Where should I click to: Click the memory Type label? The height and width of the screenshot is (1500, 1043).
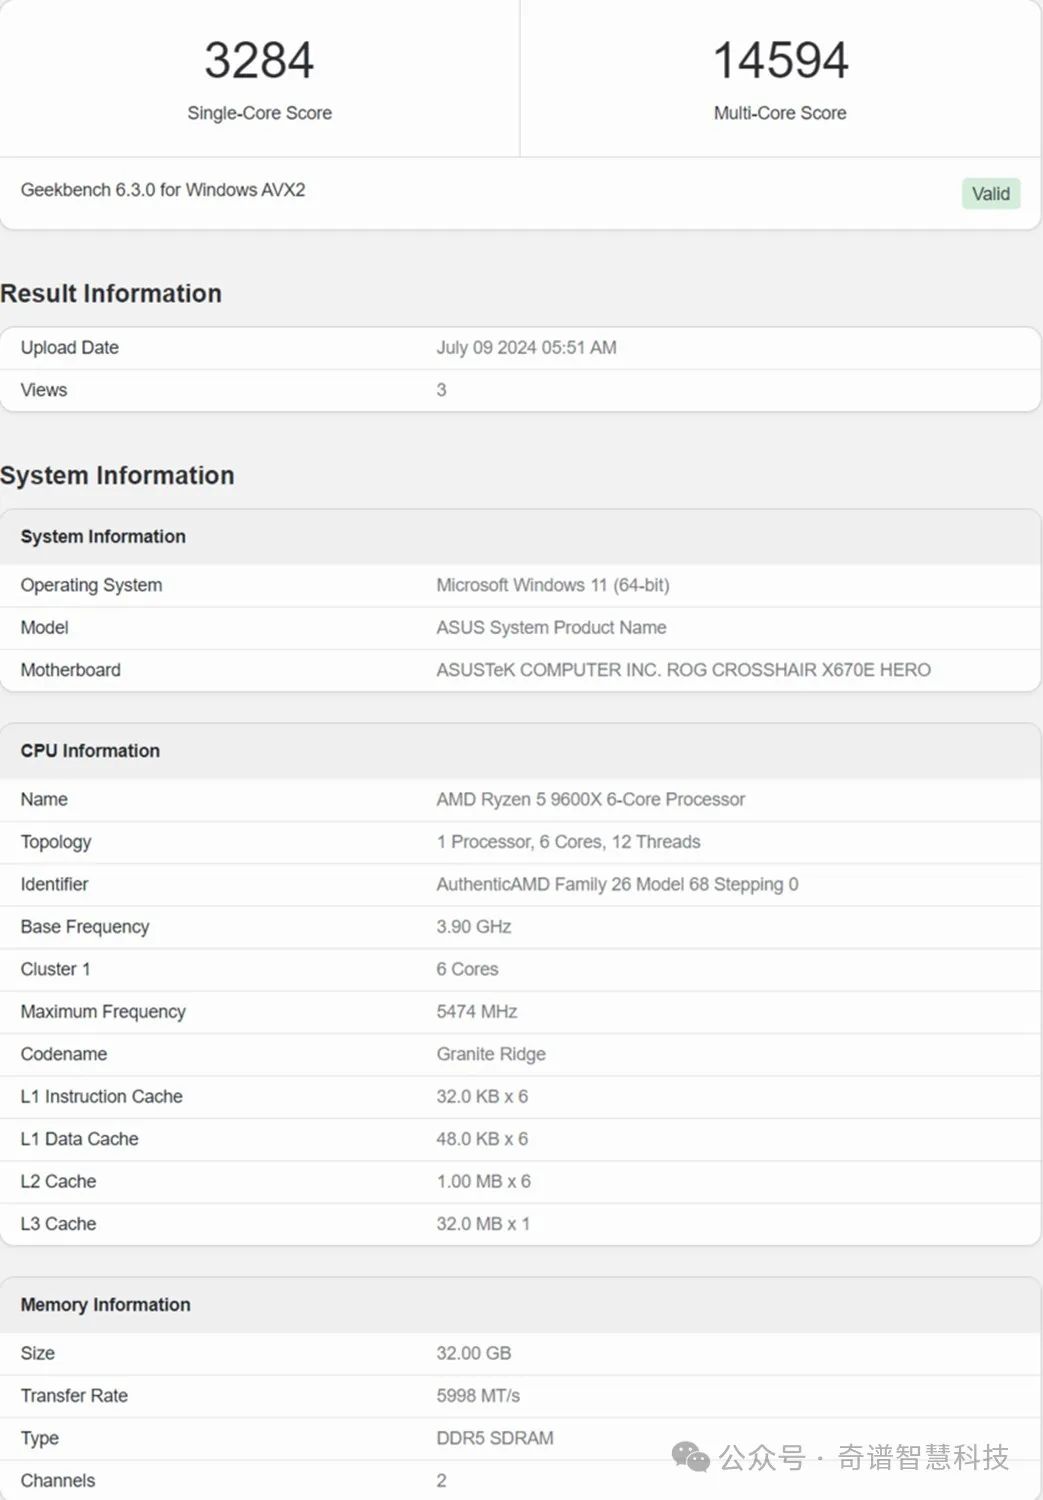40,1439
